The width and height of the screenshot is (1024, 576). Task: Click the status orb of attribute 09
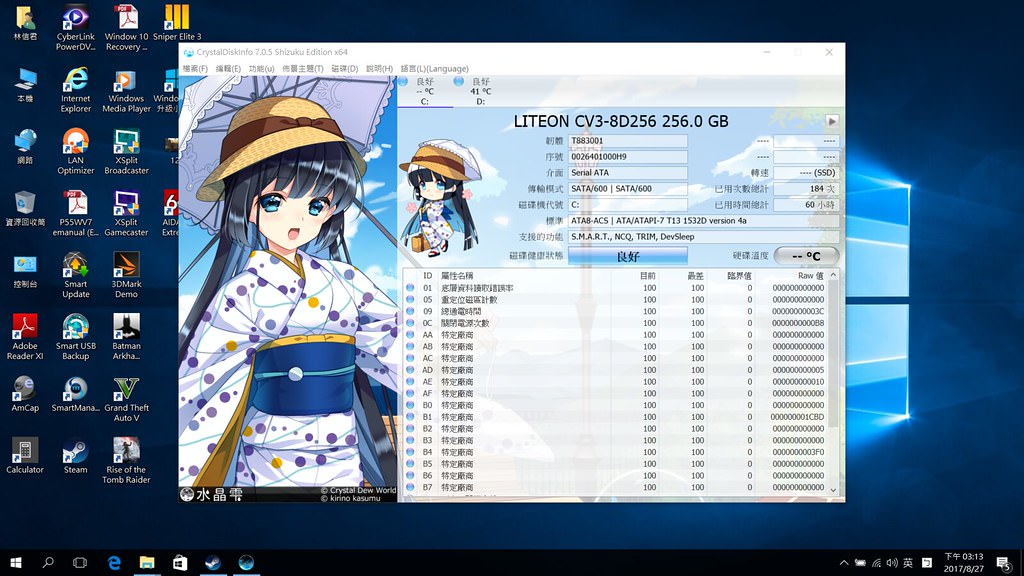coord(410,312)
